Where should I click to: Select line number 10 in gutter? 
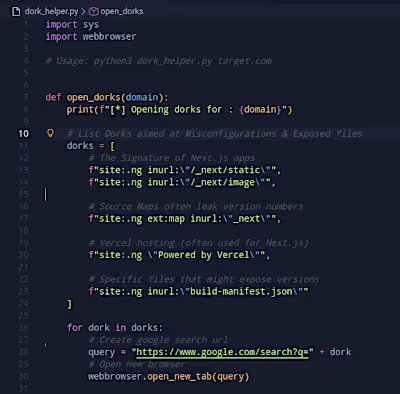click(23, 134)
